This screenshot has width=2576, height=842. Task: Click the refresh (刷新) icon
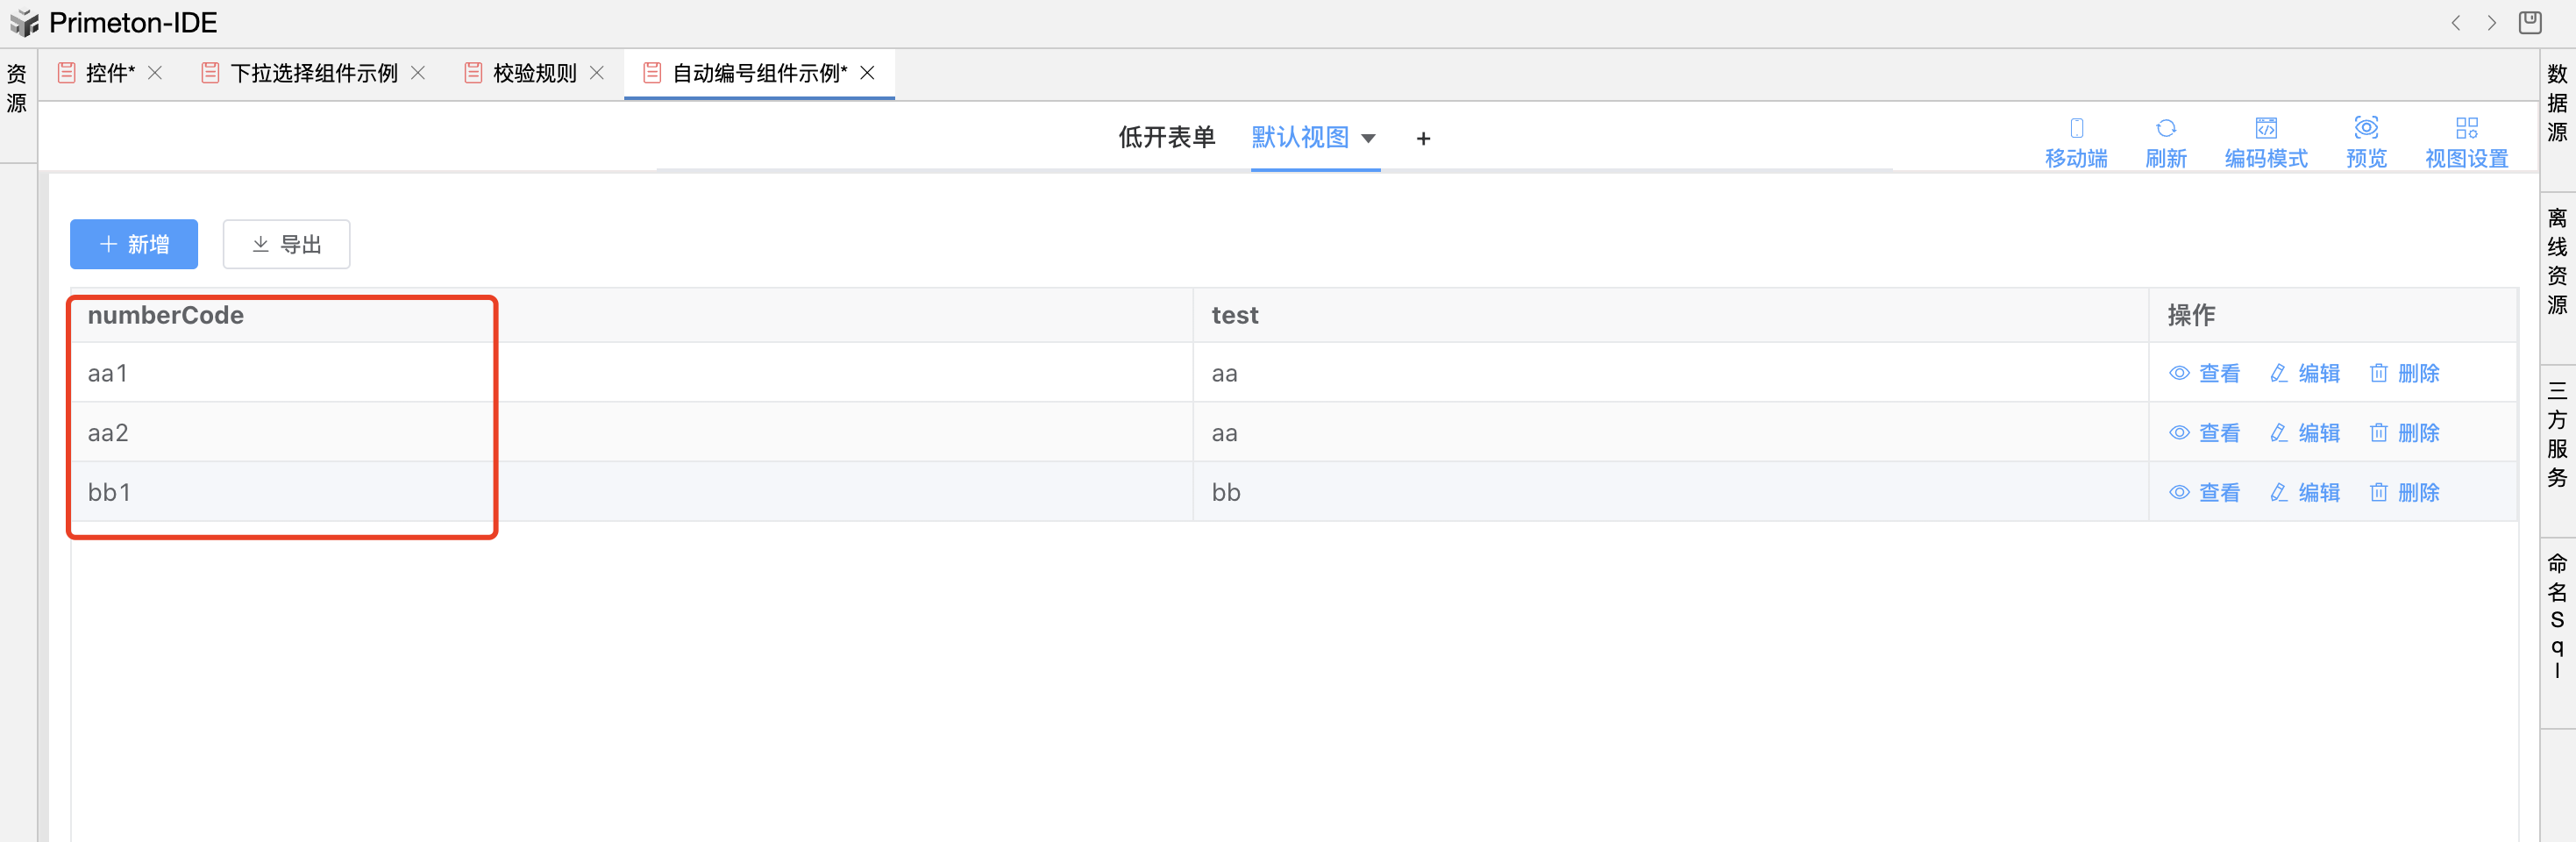pyautogui.click(x=2165, y=129)
